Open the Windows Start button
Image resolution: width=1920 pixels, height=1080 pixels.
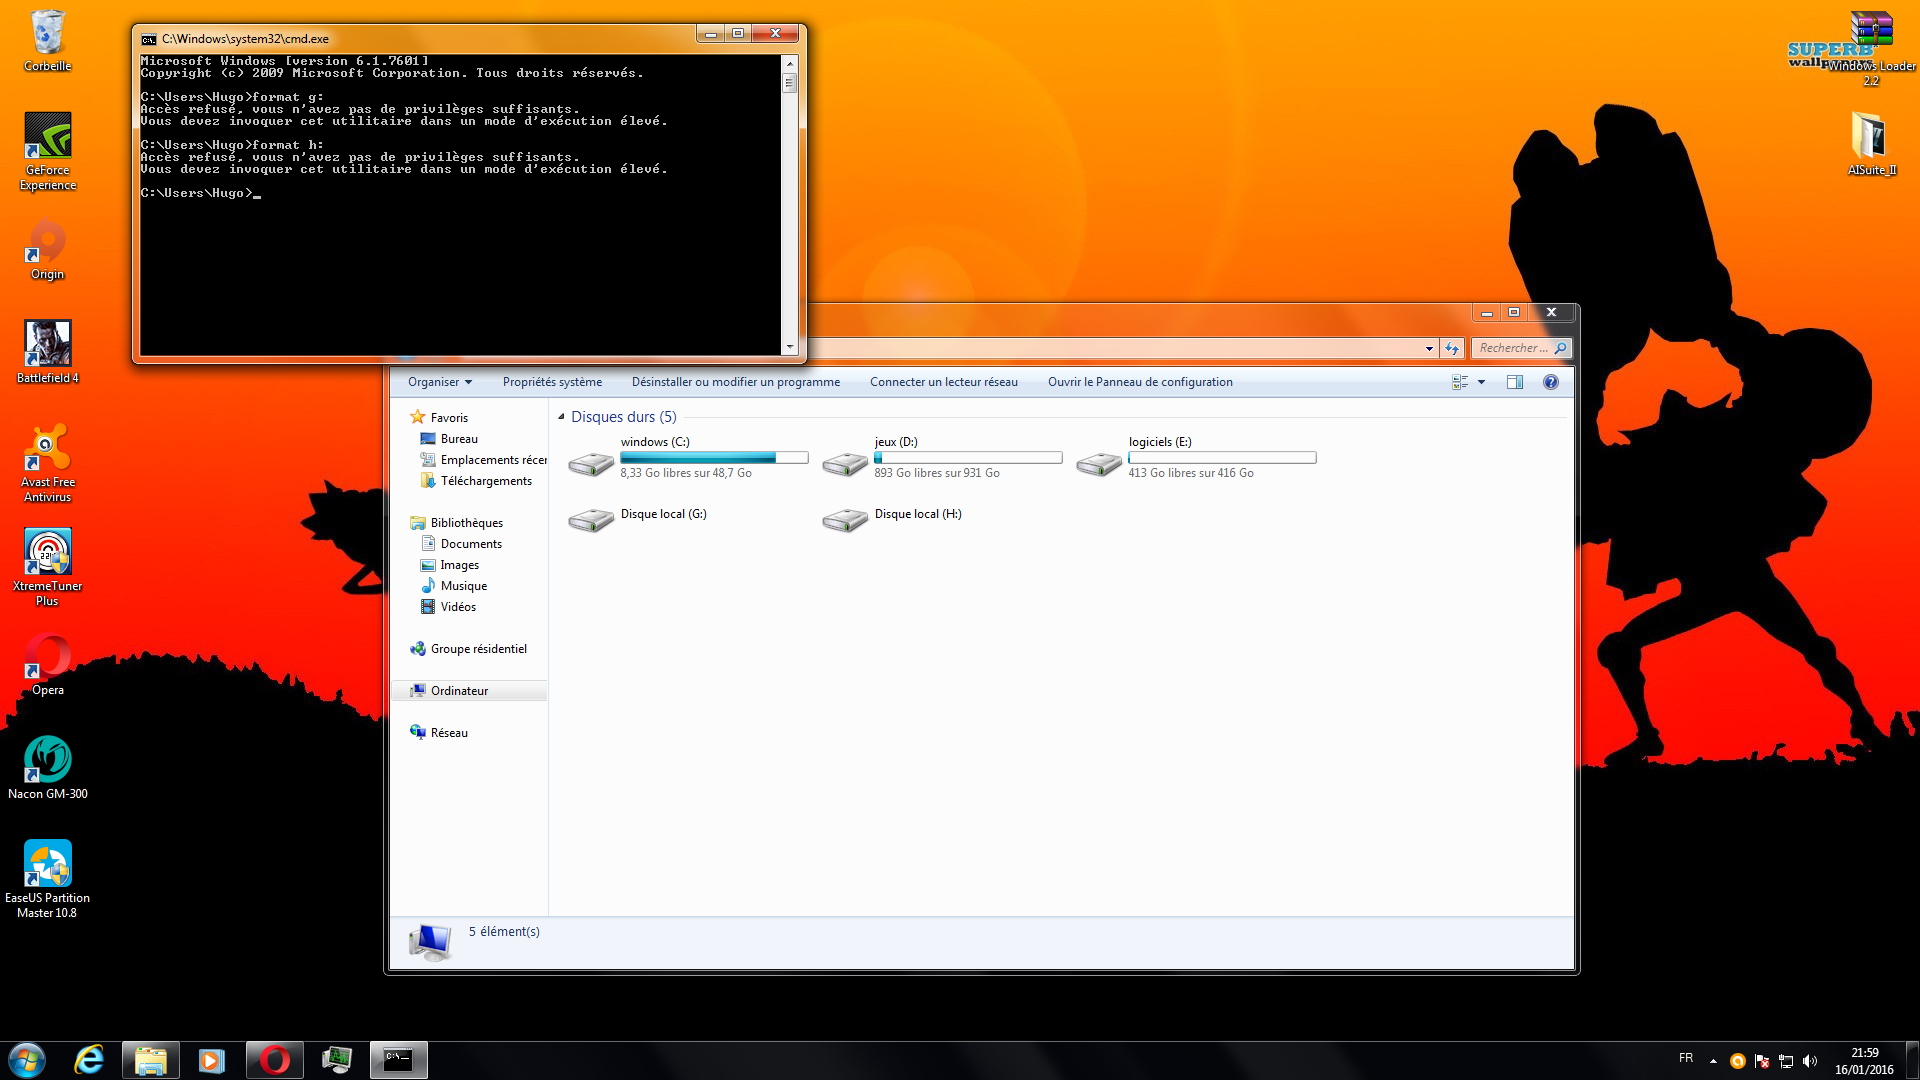pyautogui.click(x=27, y=1060)
